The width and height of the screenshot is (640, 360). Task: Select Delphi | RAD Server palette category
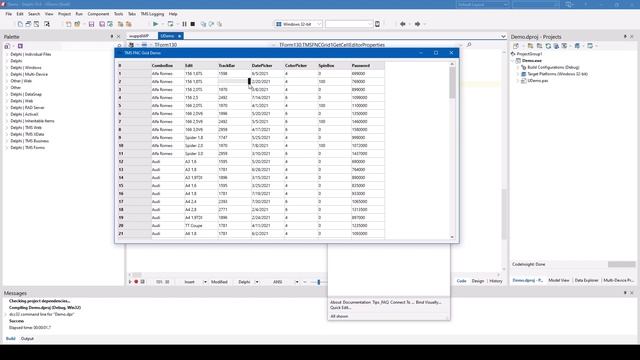pos(27,108)
